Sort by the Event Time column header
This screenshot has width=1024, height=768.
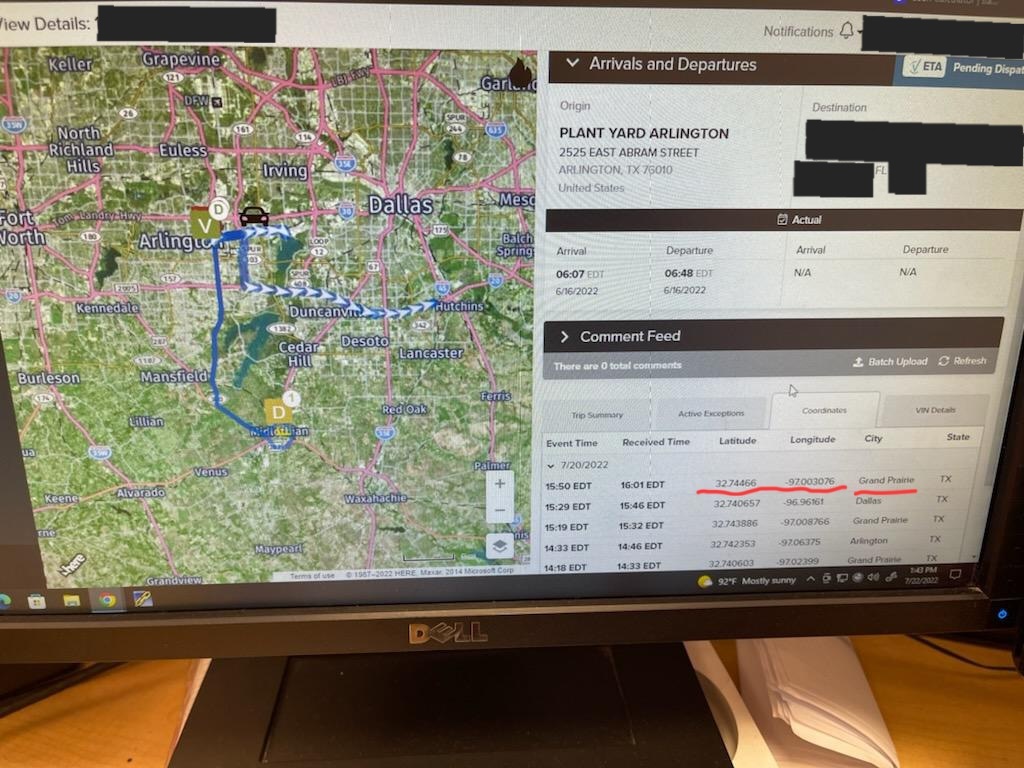click(x=571, y=443)
